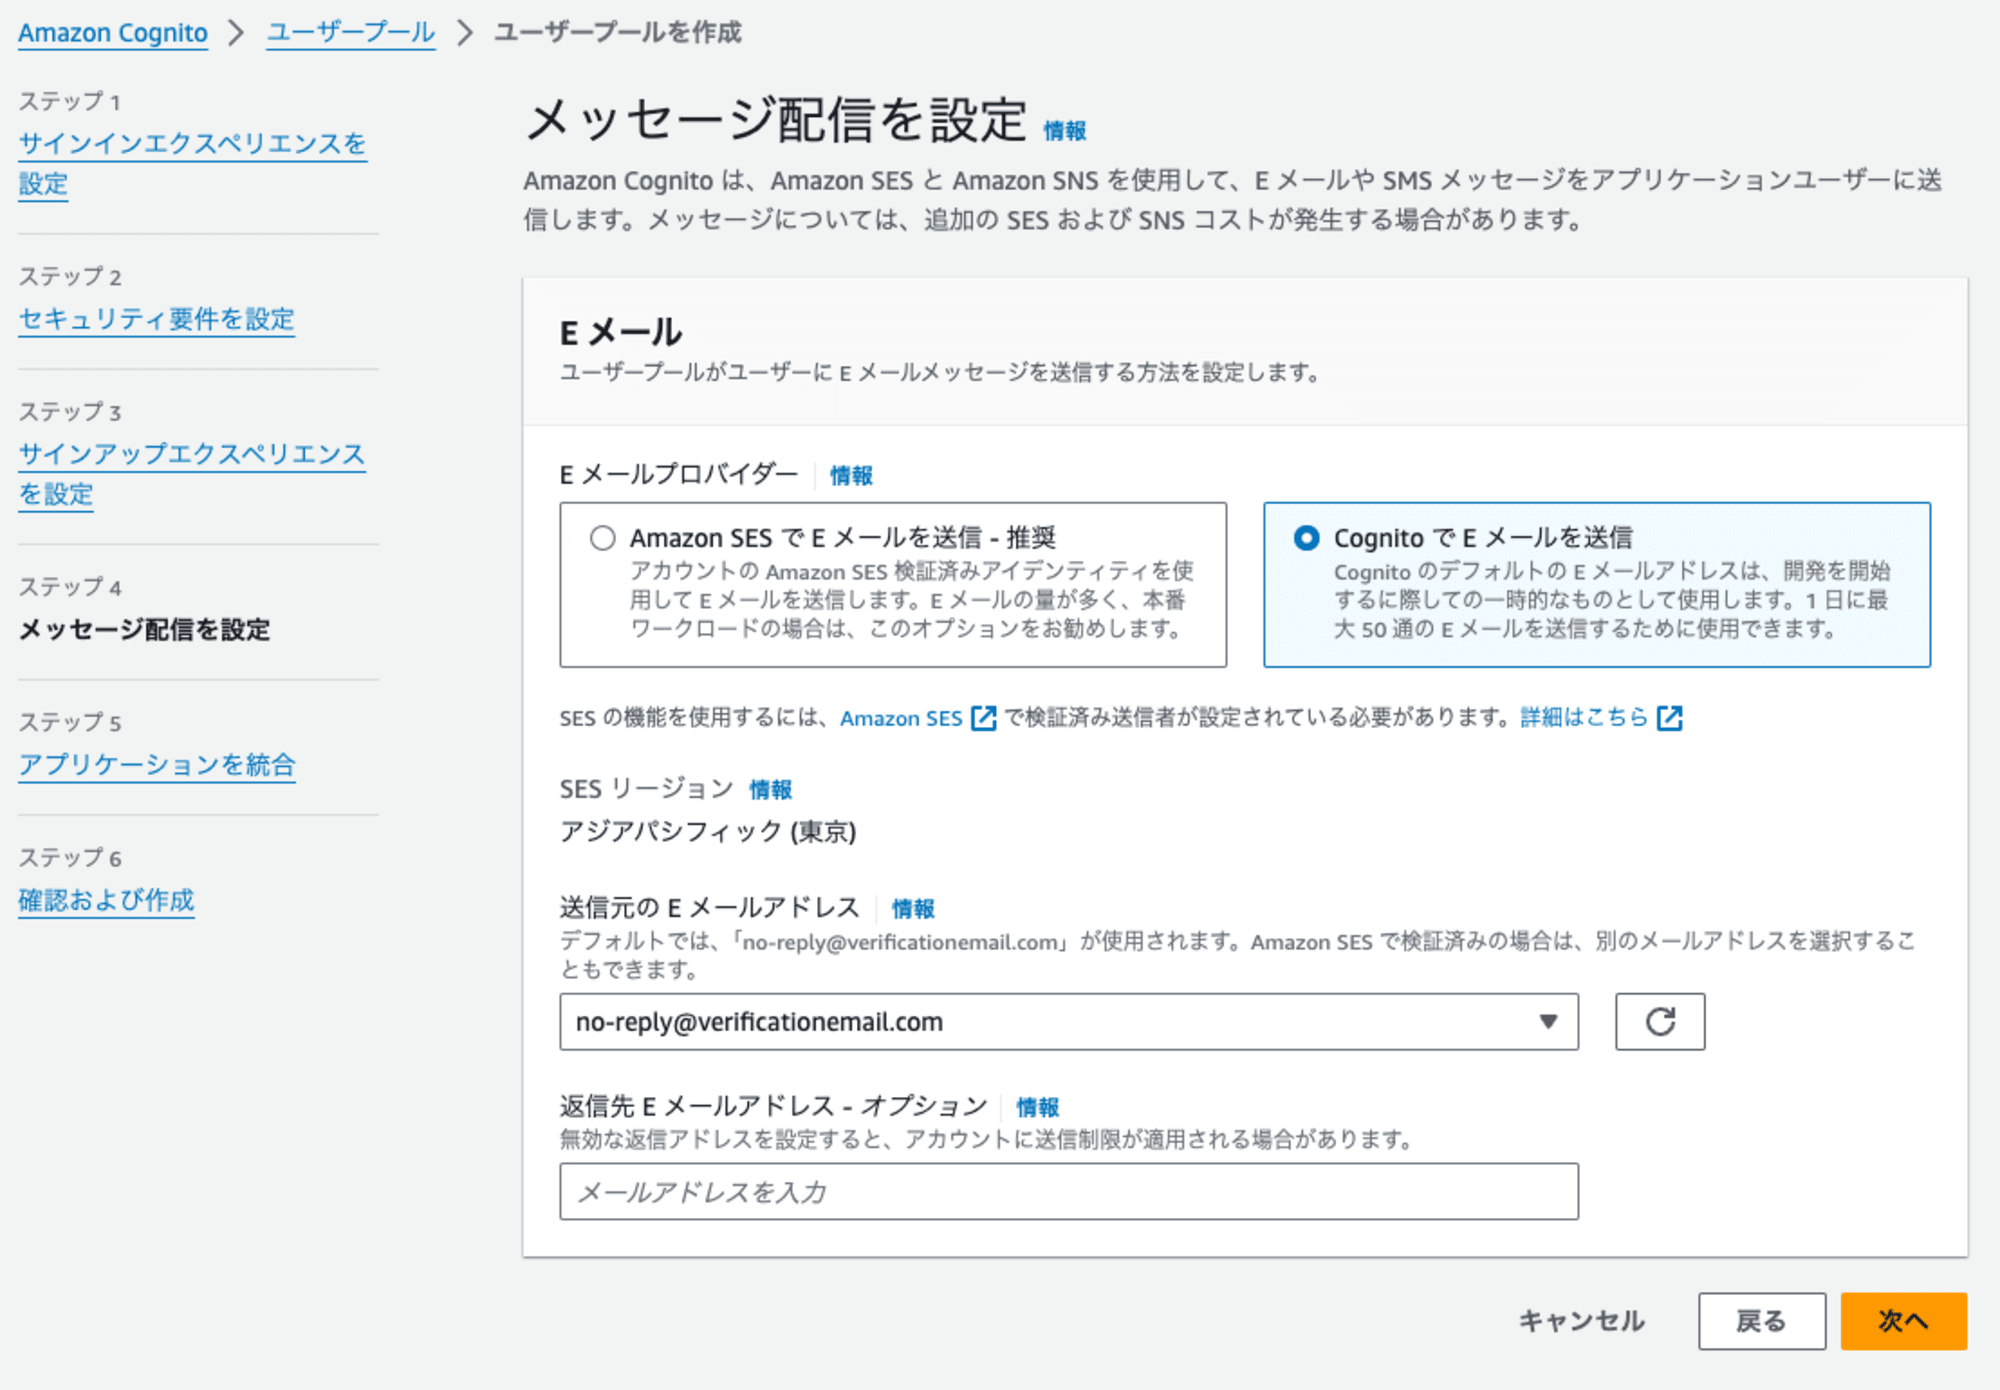Click 情報 link next to page title

tap(1065, 131)
